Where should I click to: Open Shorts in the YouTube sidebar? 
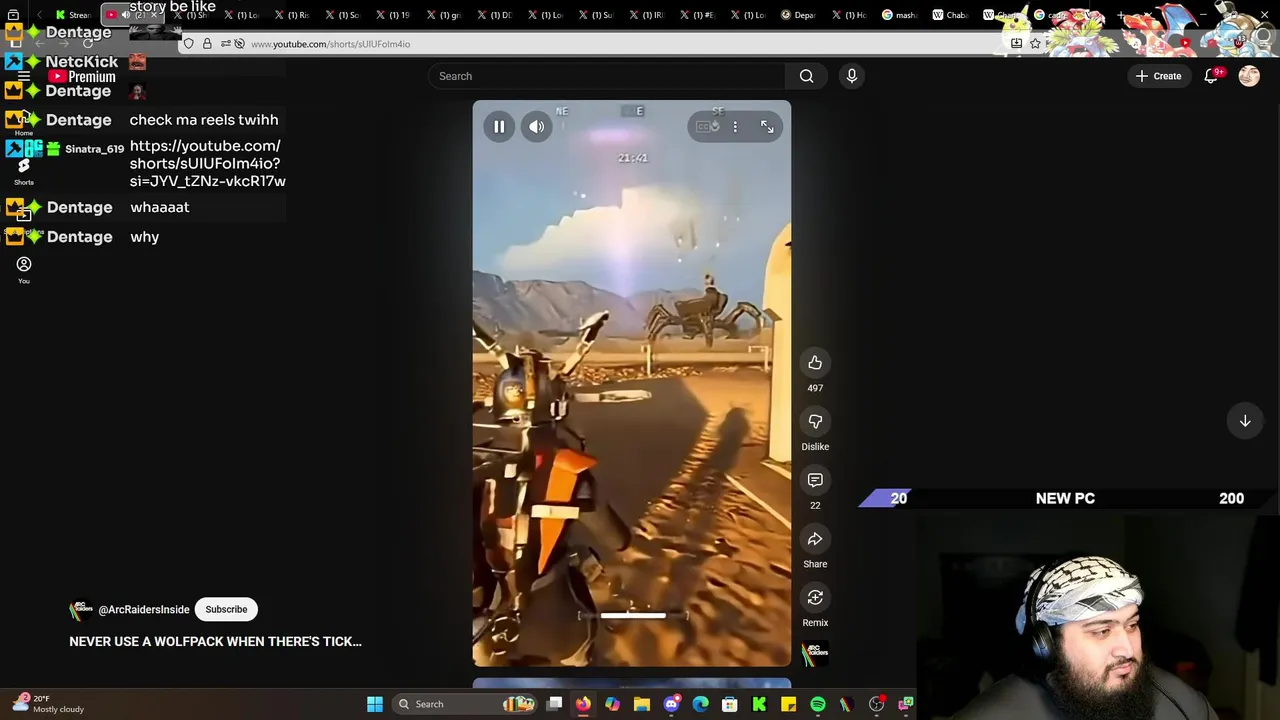[x=24, y=172]
